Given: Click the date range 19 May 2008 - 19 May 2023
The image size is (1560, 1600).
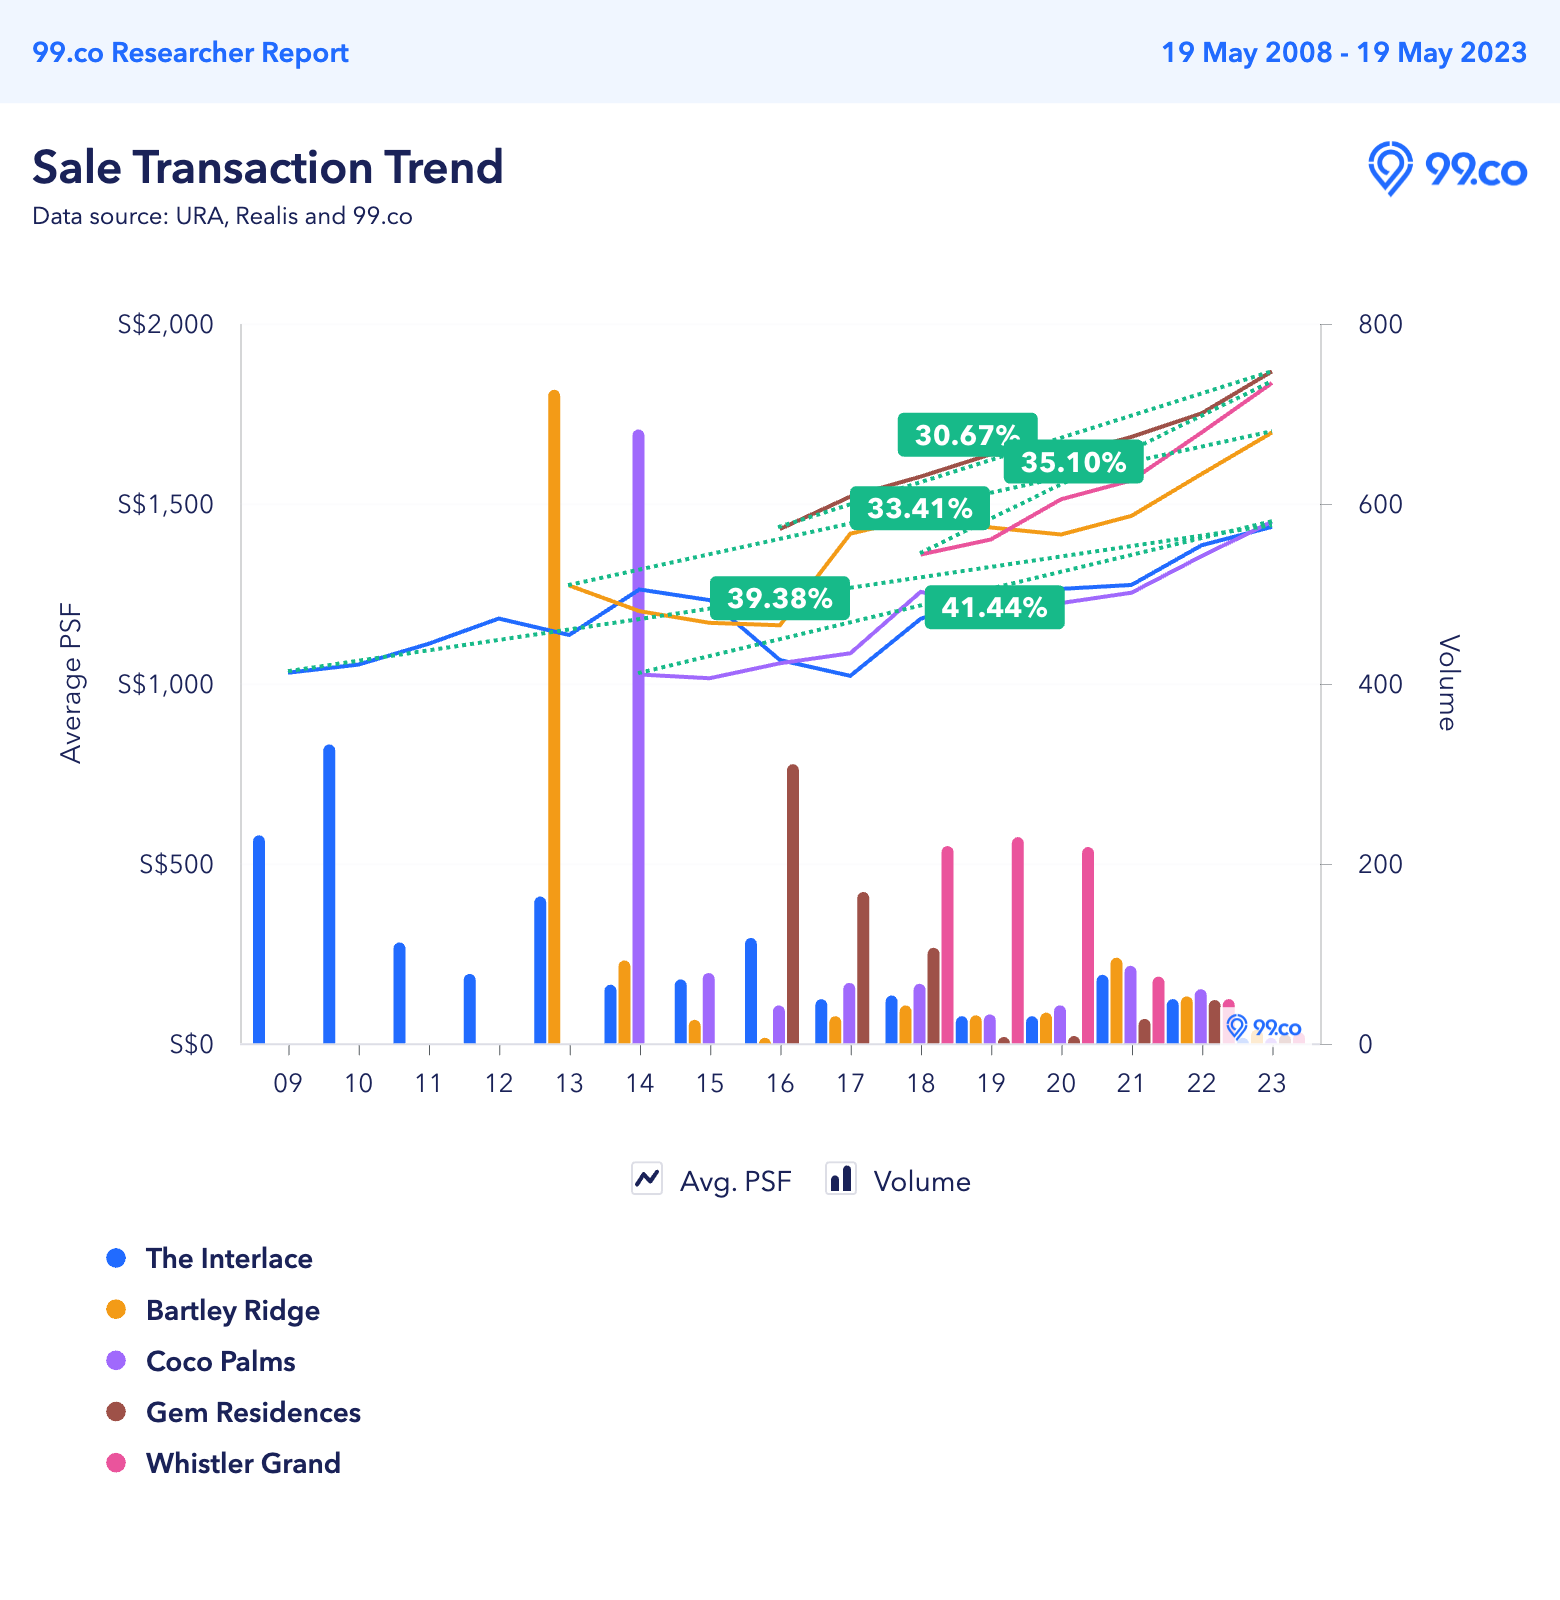Looking at the screenshot, I should coord(1344,52).
